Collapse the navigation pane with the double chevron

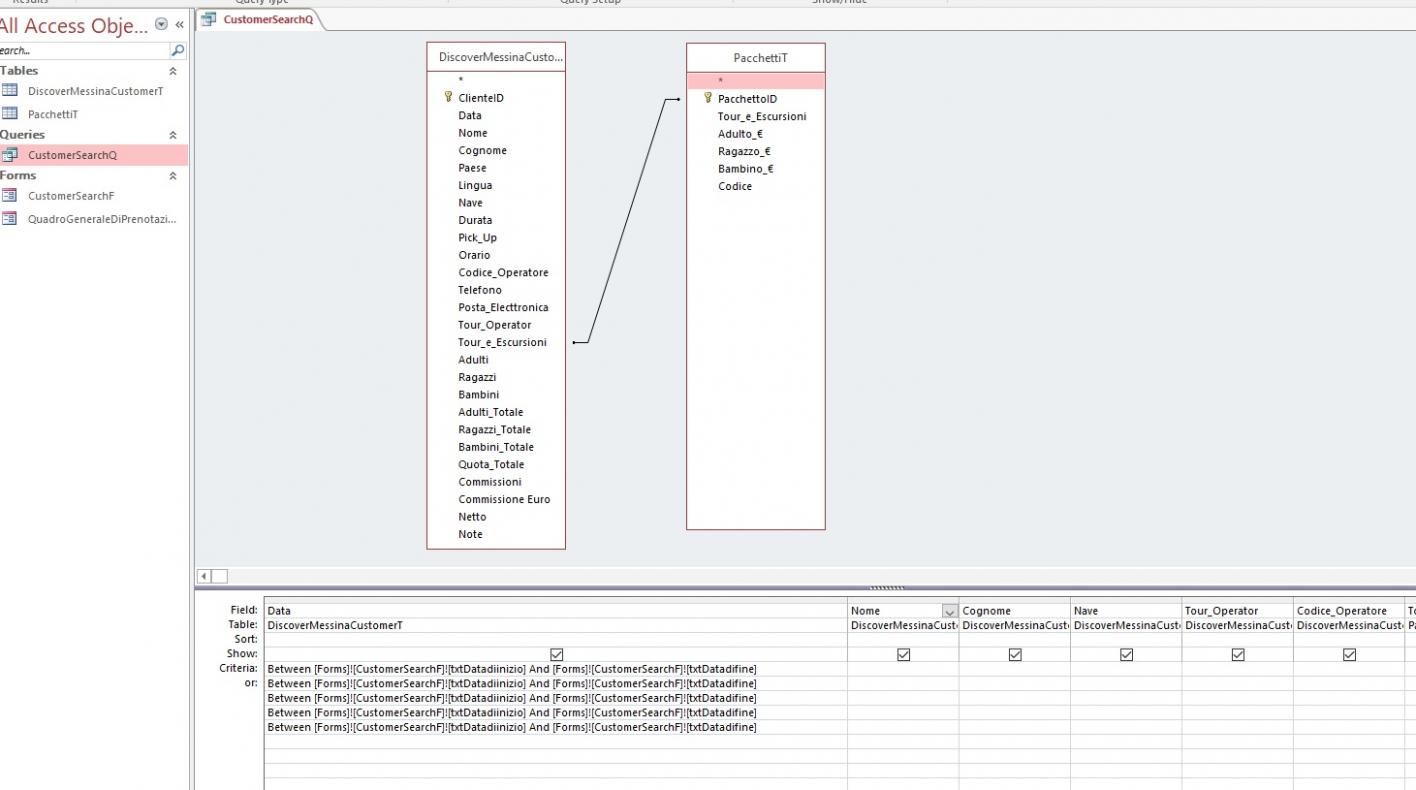click(x=180, y=24)
